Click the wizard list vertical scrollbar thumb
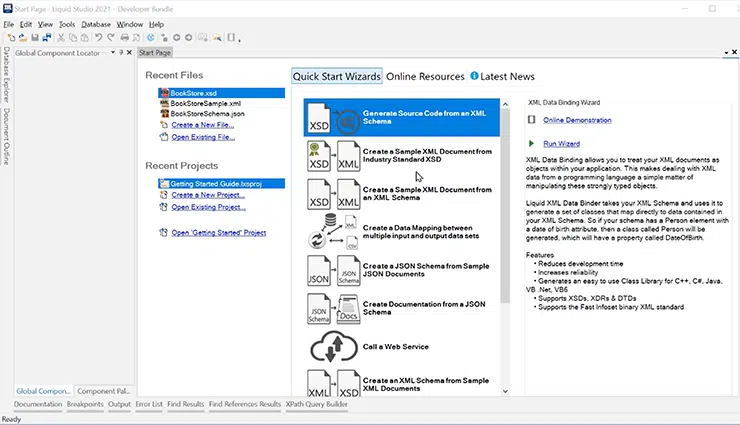Screen dimensions: 740x425 click(505, 206)
